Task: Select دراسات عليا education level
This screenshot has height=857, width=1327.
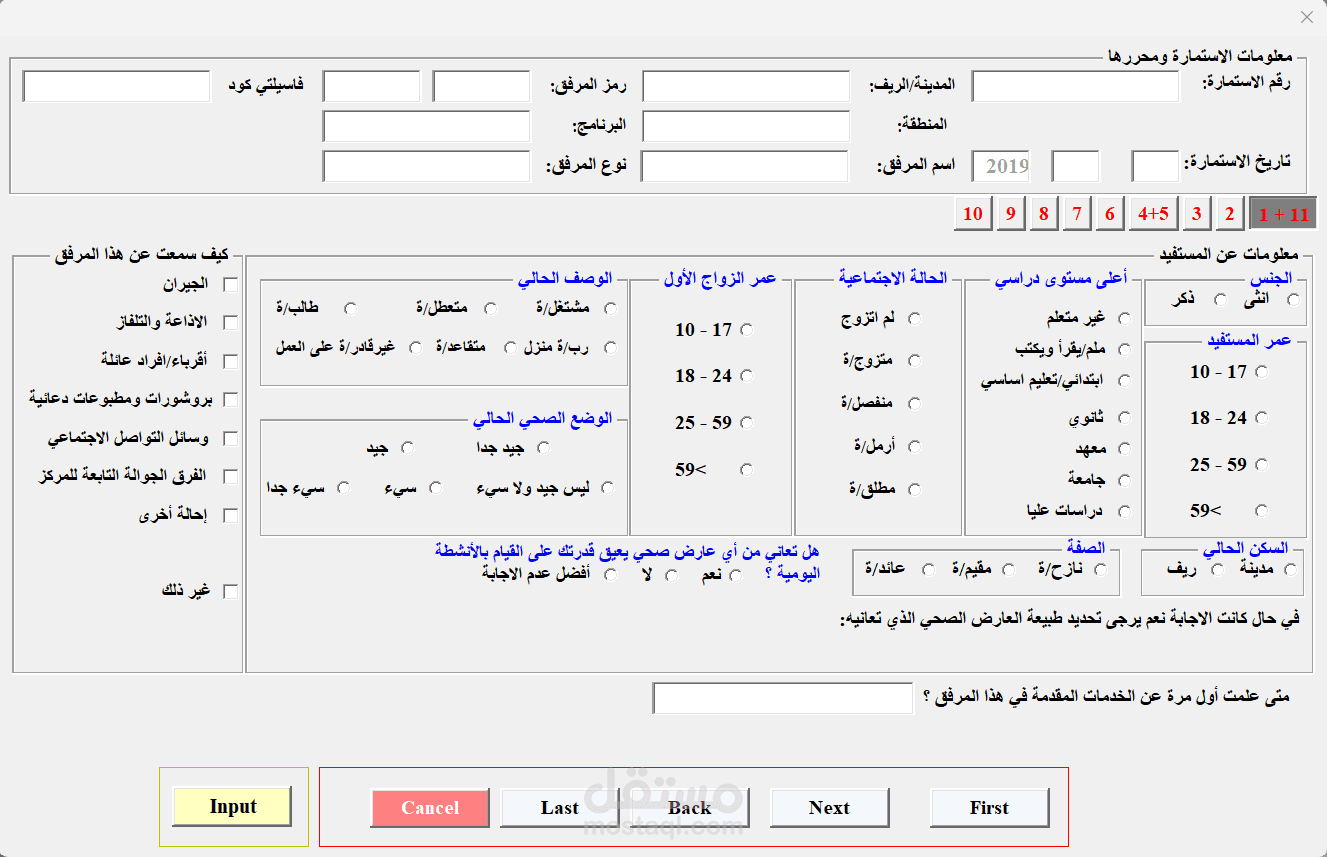Action: (1124, 511)
